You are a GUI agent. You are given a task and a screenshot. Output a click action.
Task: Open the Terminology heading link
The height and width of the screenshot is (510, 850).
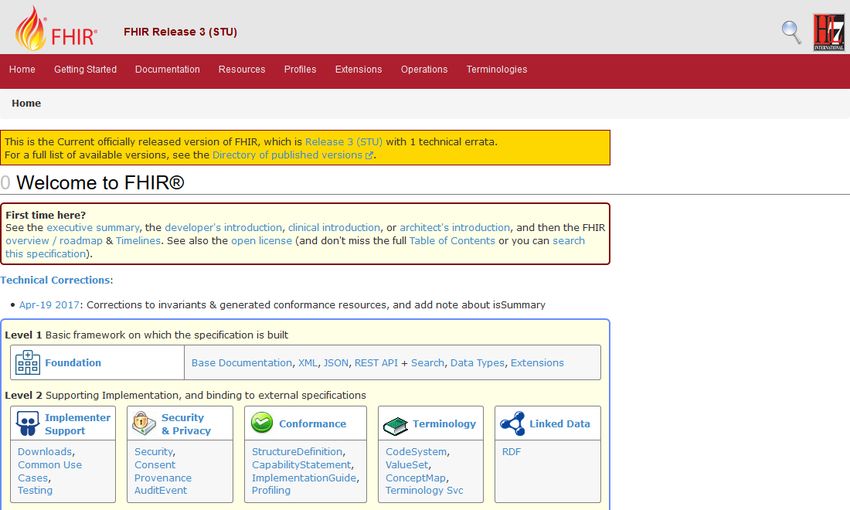click(444, 424)
